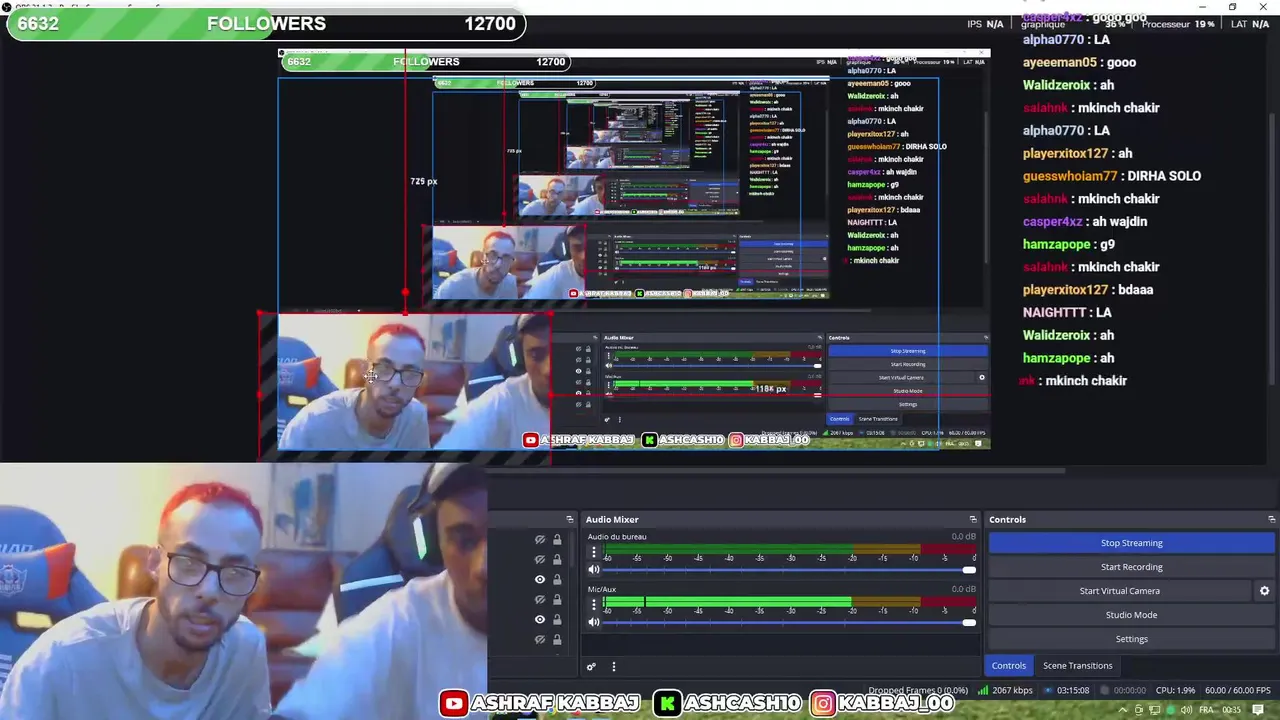Open OBS Settings button
Viewport: 1280px width, 720px height.
pos(1131,639)
